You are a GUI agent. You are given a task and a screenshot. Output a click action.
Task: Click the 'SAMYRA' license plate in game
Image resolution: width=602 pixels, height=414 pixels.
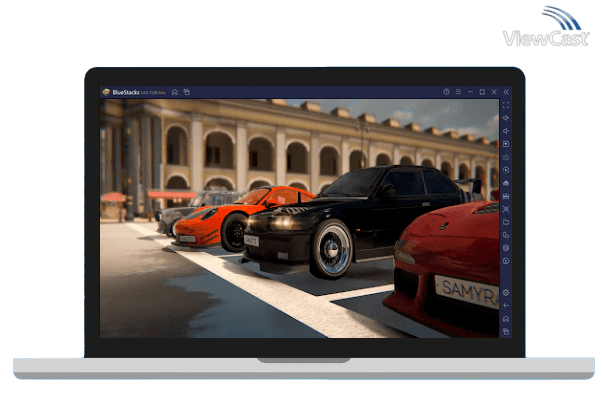pos(467,292)
